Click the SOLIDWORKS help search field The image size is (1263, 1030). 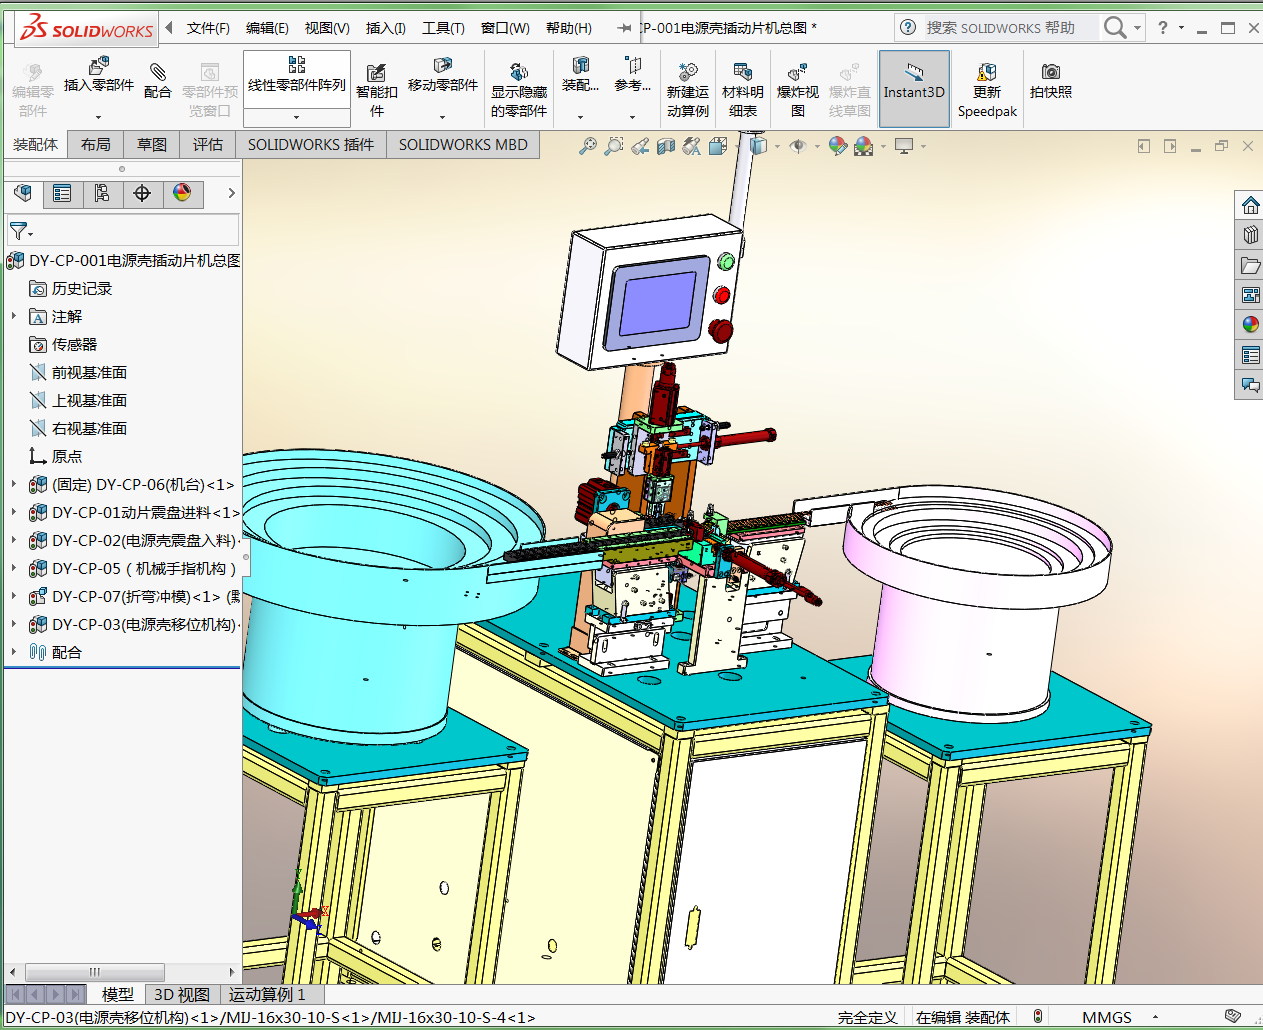point(1000,28)
